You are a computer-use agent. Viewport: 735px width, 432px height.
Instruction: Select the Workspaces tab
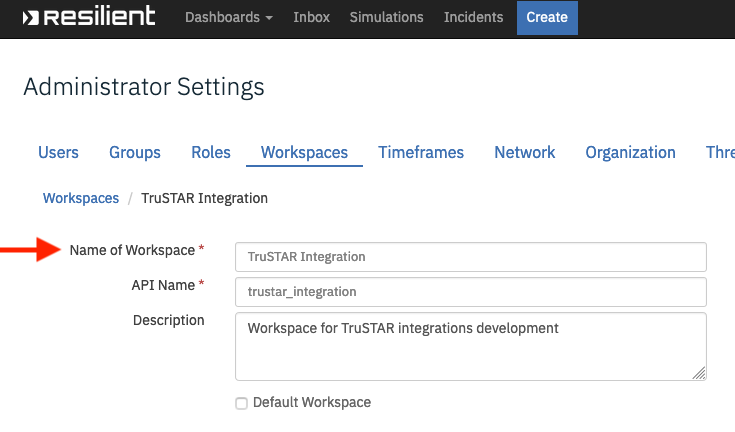(304, 152)
